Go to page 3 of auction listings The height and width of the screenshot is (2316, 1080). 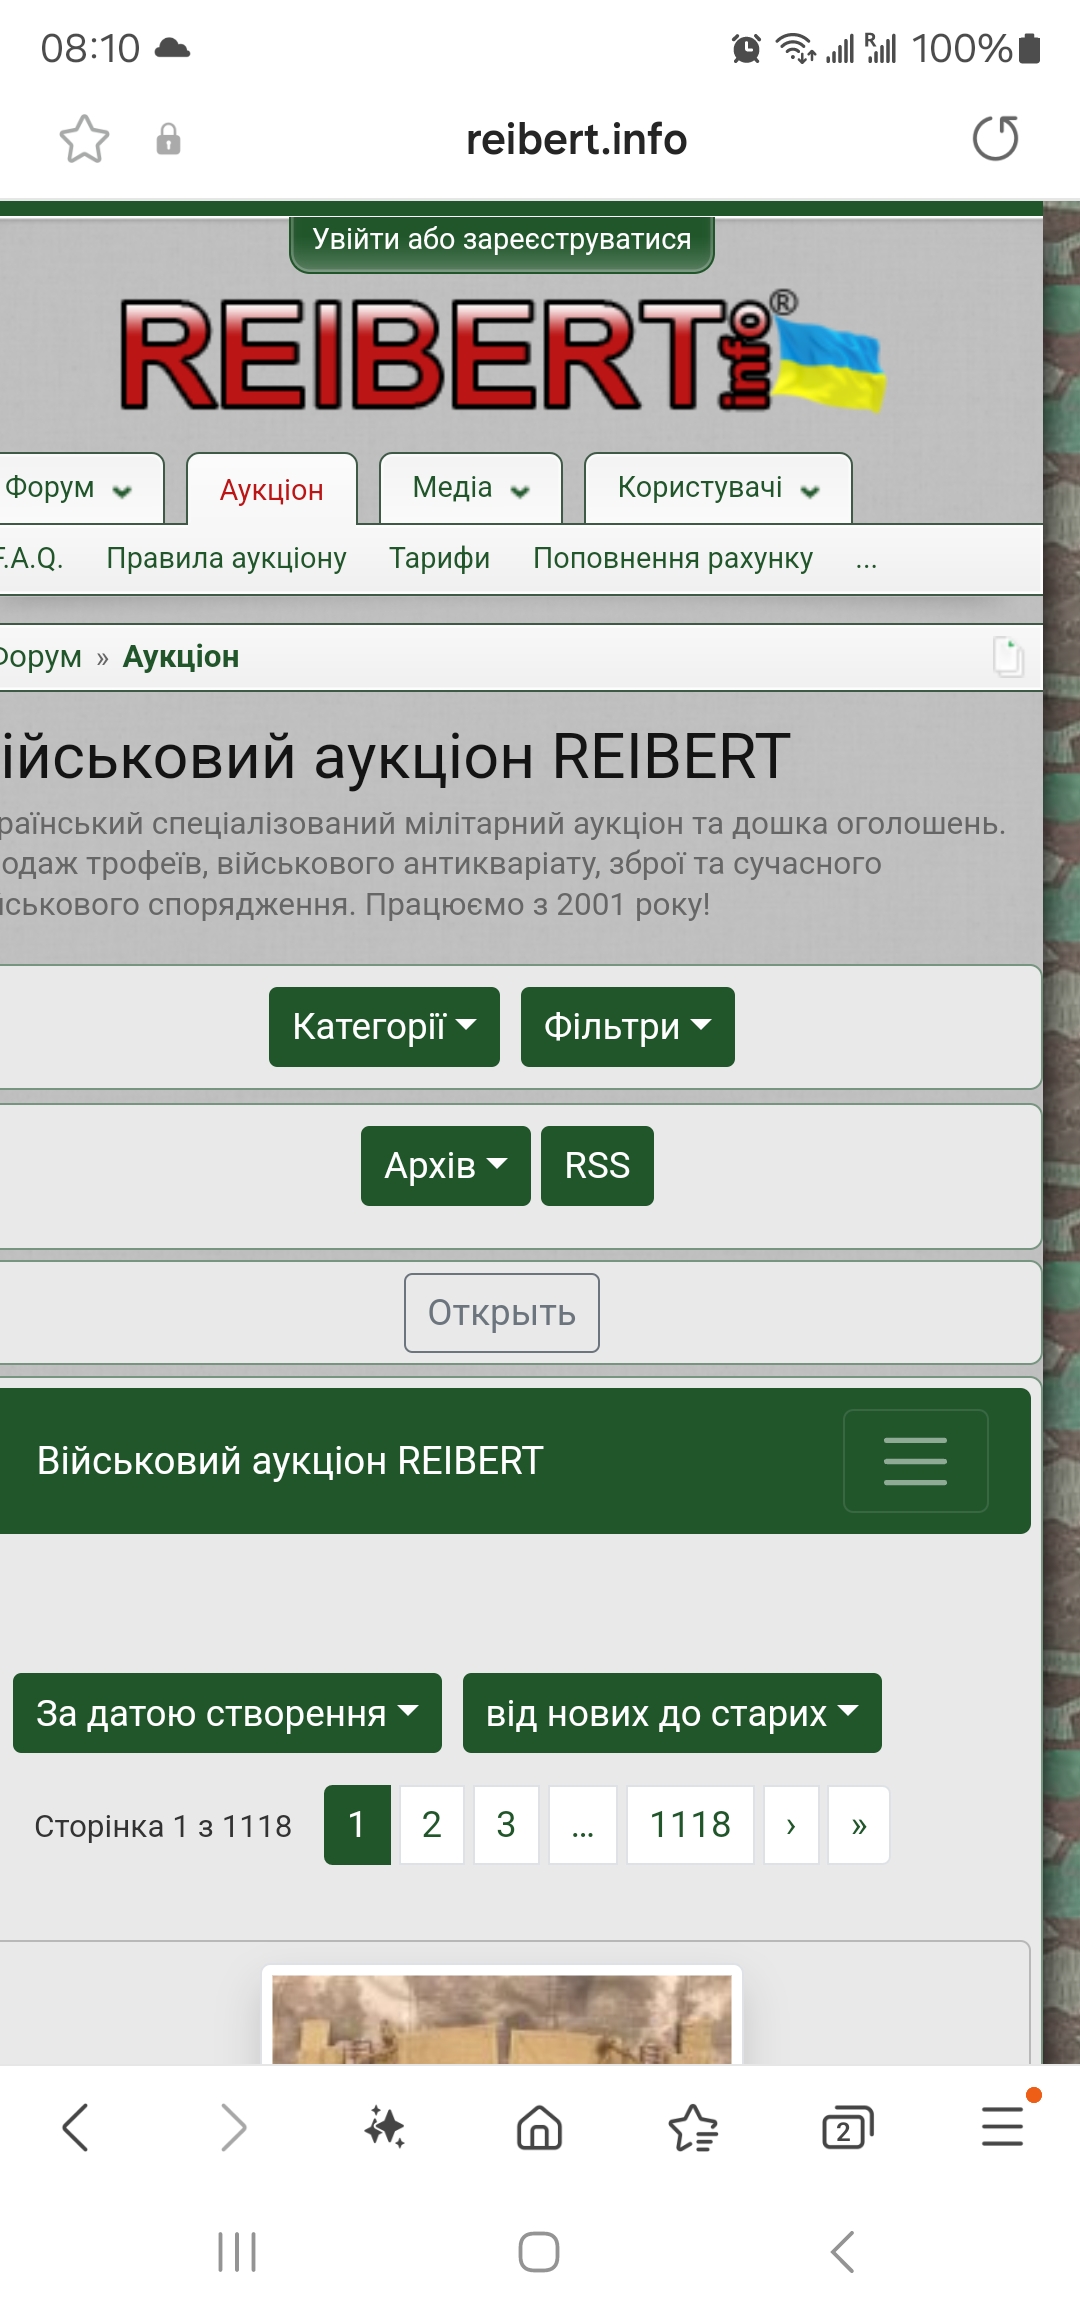pos(506,1825)
